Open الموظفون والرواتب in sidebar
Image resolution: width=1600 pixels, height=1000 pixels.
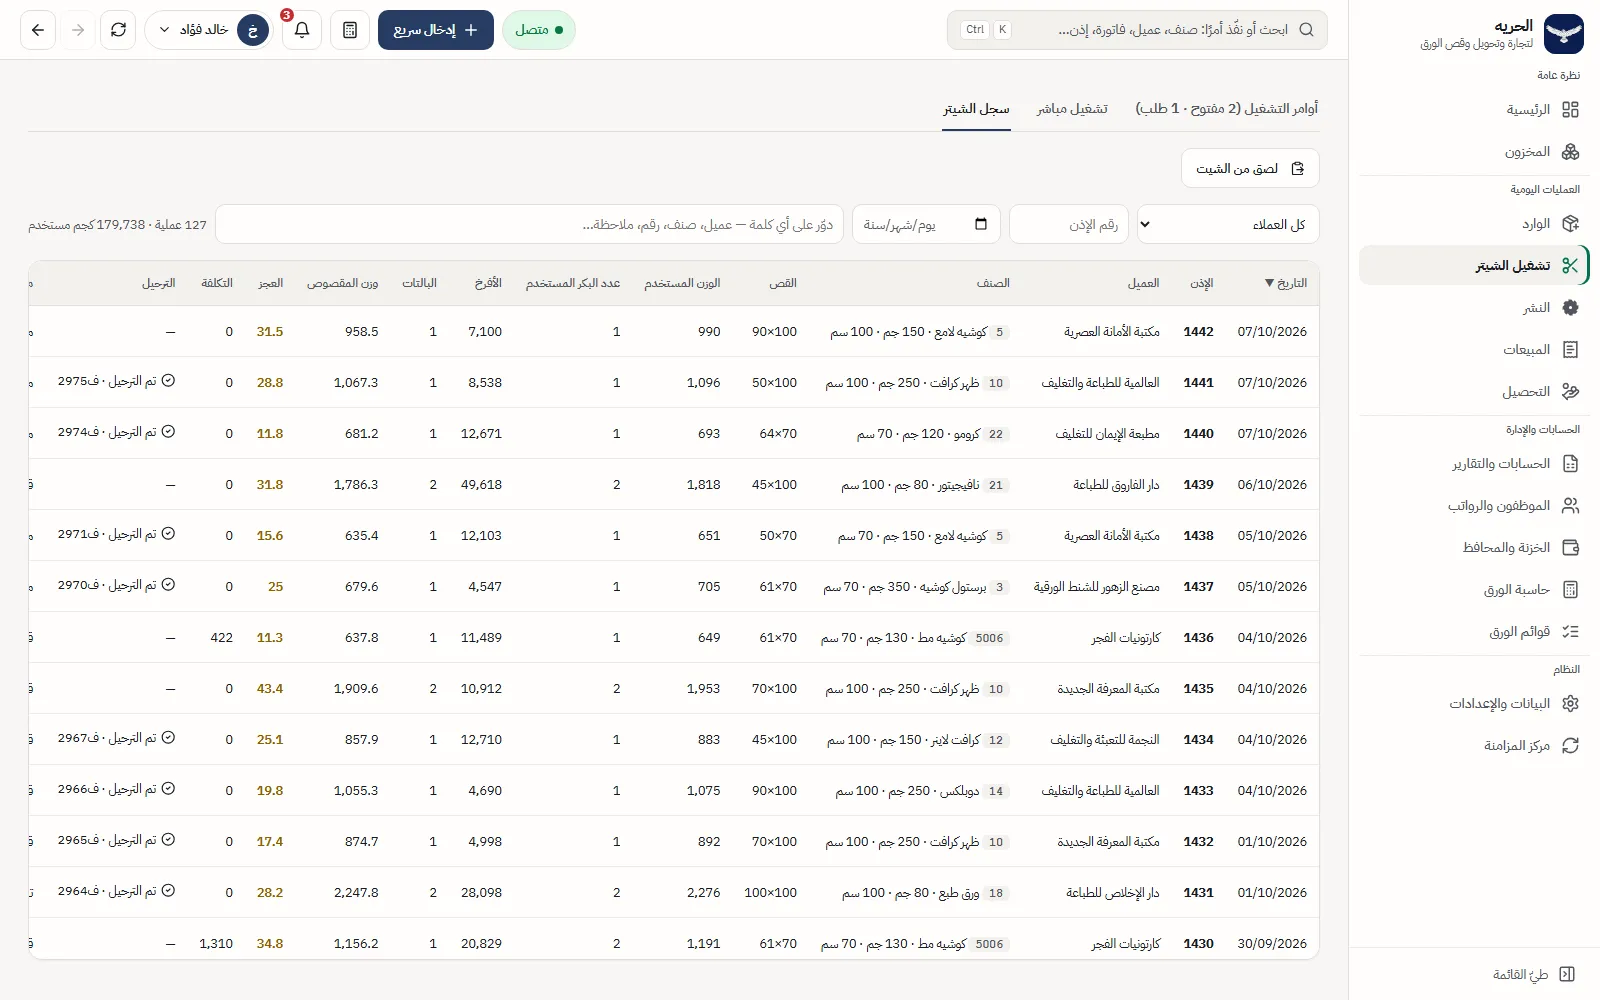point(1474,506)
